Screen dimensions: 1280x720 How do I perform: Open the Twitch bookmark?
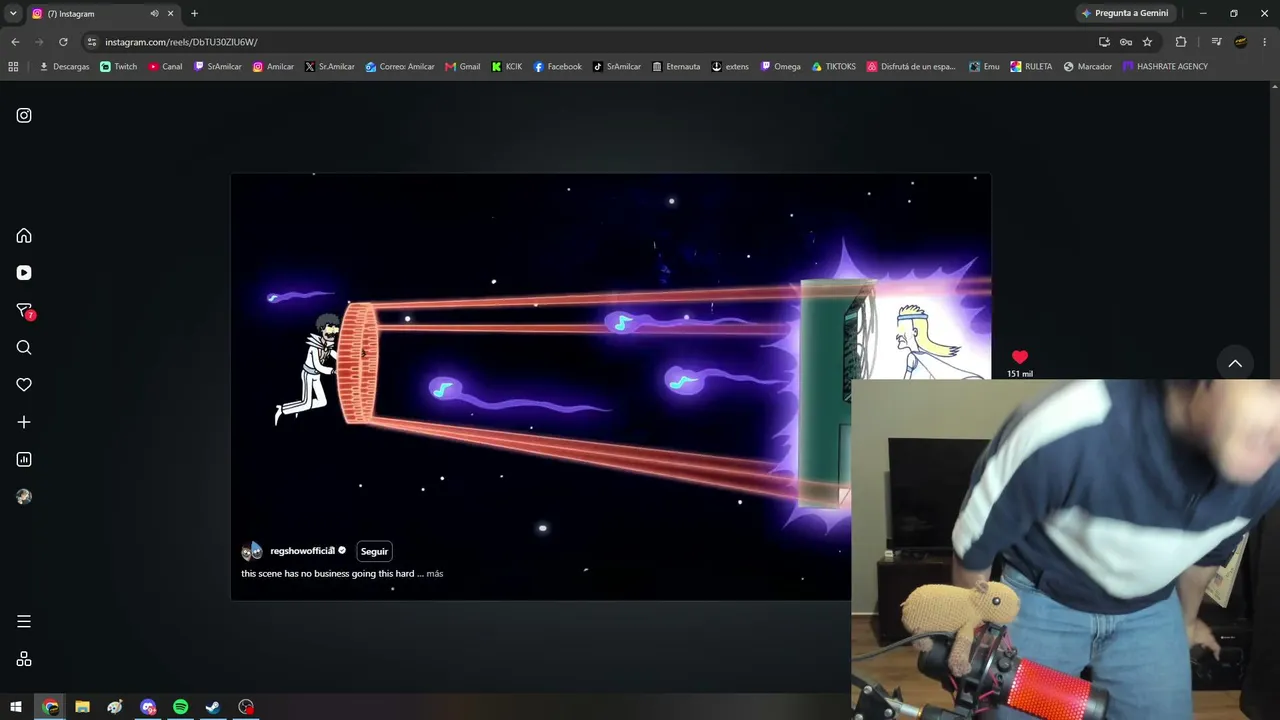(119, 67)
